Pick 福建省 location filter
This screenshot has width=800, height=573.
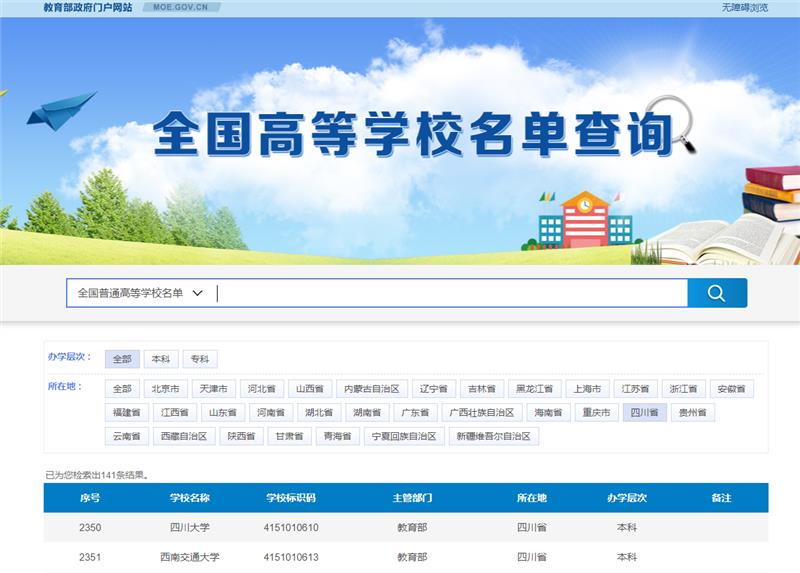coord(127,412)
